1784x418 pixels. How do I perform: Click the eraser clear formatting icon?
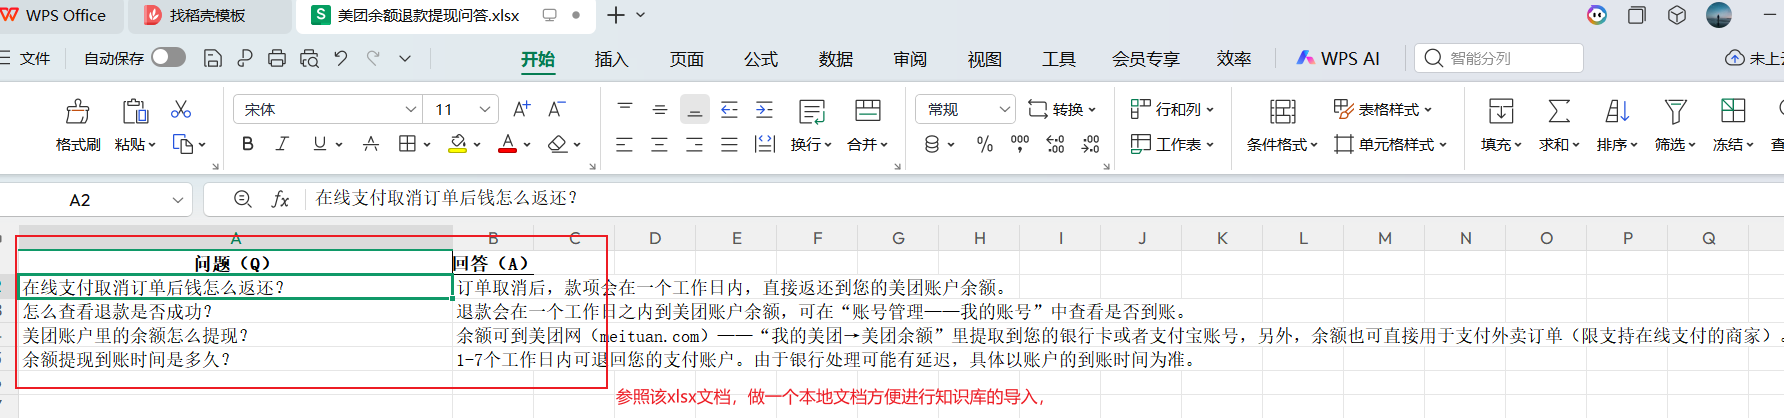pos(558,144)
